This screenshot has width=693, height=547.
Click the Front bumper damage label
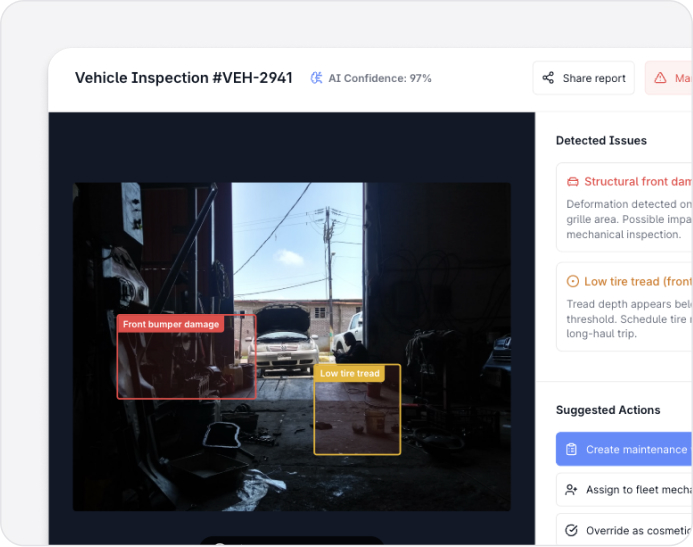pos(171,324)
